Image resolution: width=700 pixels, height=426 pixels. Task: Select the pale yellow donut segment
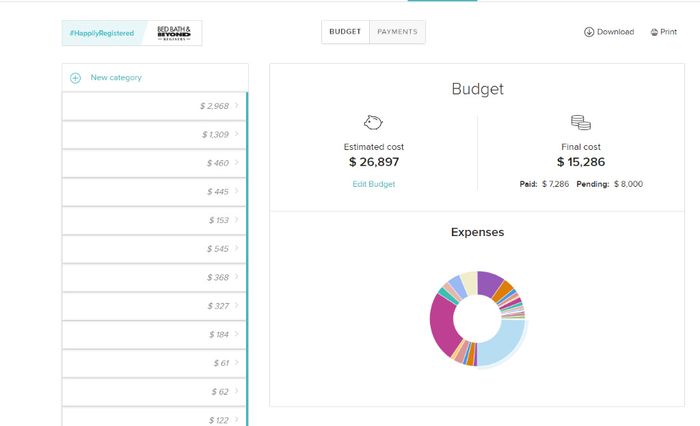tap(470, 282)
